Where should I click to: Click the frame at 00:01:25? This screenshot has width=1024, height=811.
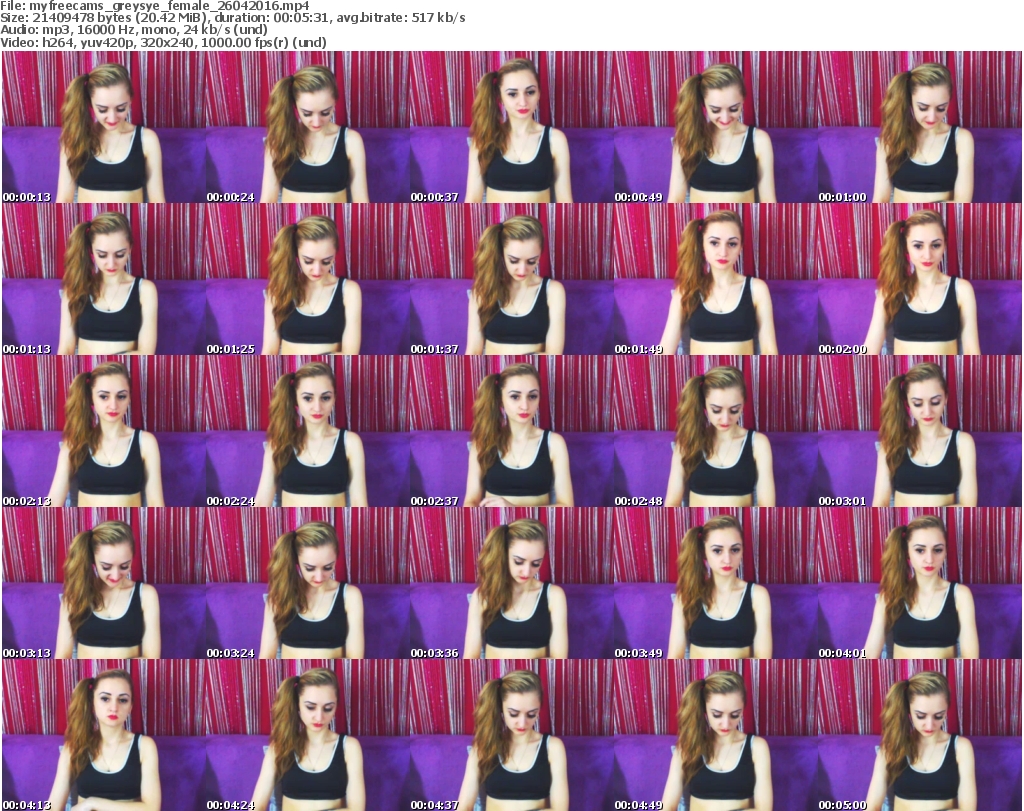coord(308,279)
